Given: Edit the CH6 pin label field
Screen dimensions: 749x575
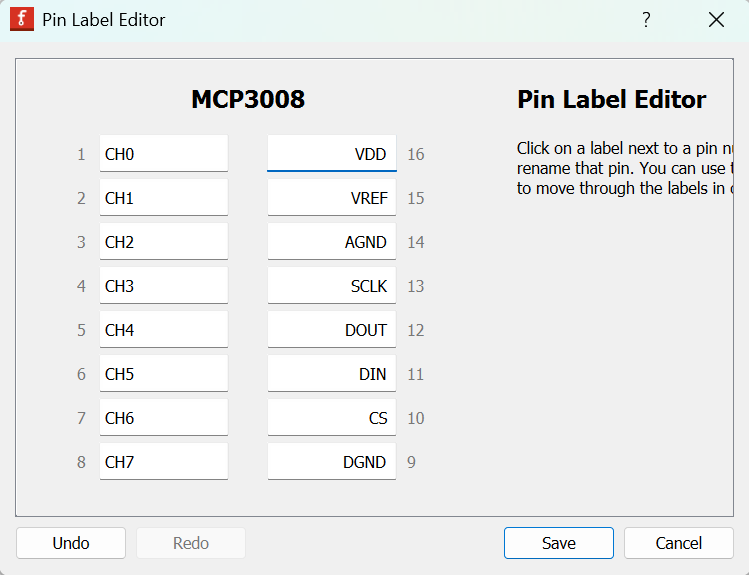Looking at the screenshot, I should 164,417.
